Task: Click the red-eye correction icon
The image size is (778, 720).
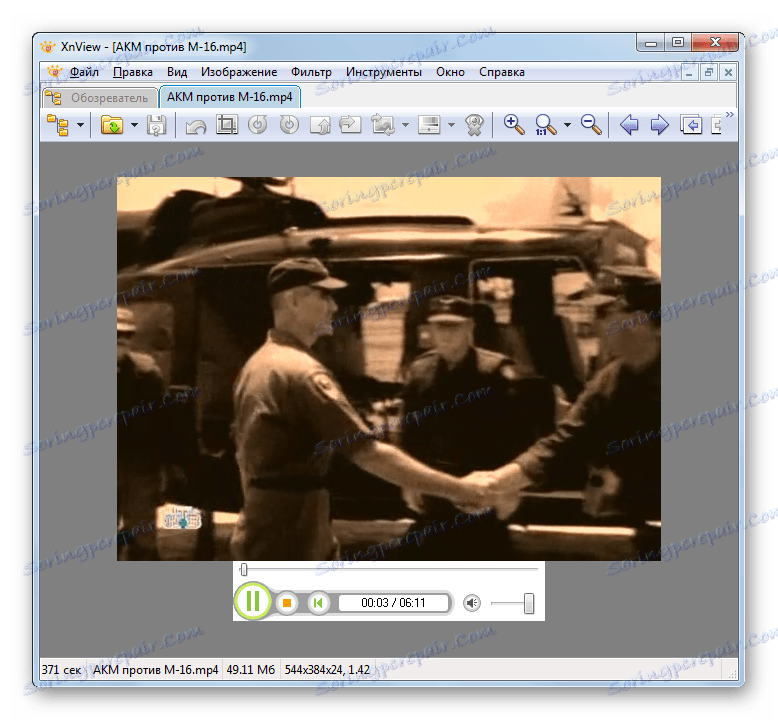Action: point(475,125)
